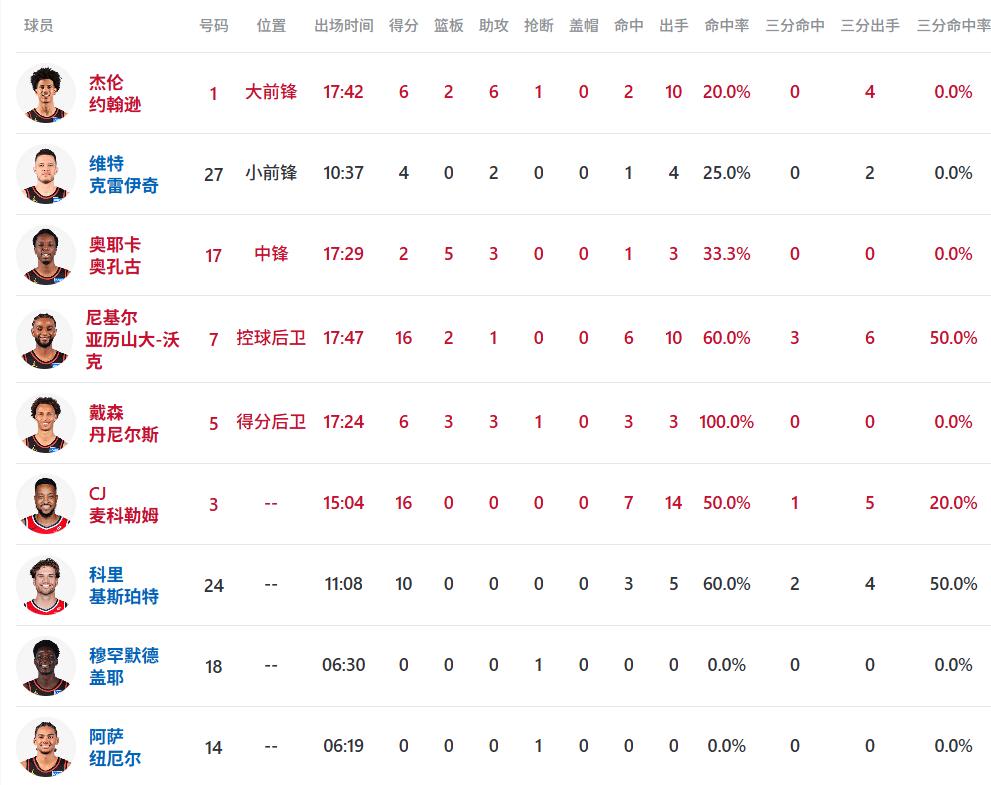Open 杰伦 约翰逊 player name link

click(x=115, y=93)
